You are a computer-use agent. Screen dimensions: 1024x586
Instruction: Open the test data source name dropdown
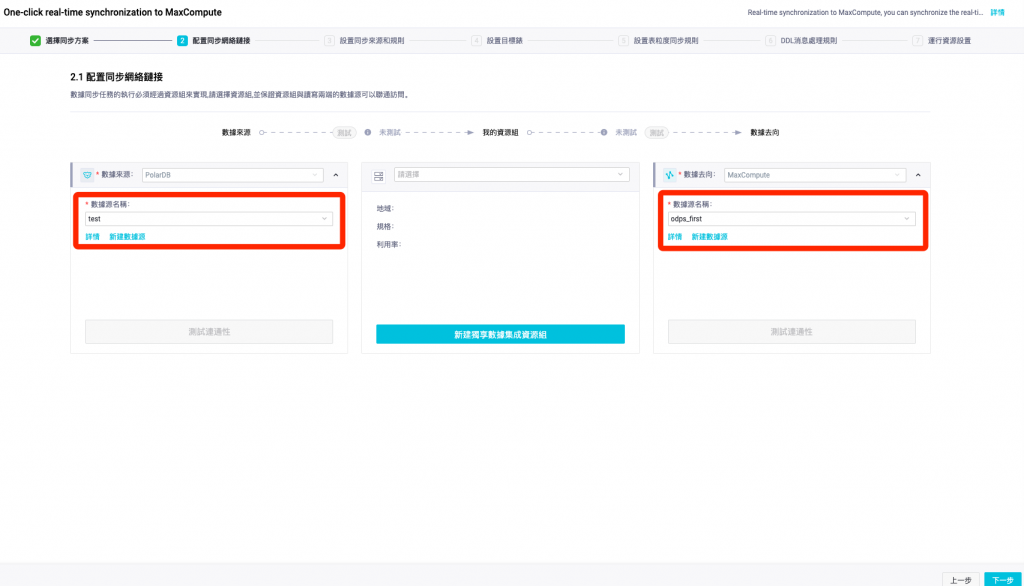[x=209, y=219]
